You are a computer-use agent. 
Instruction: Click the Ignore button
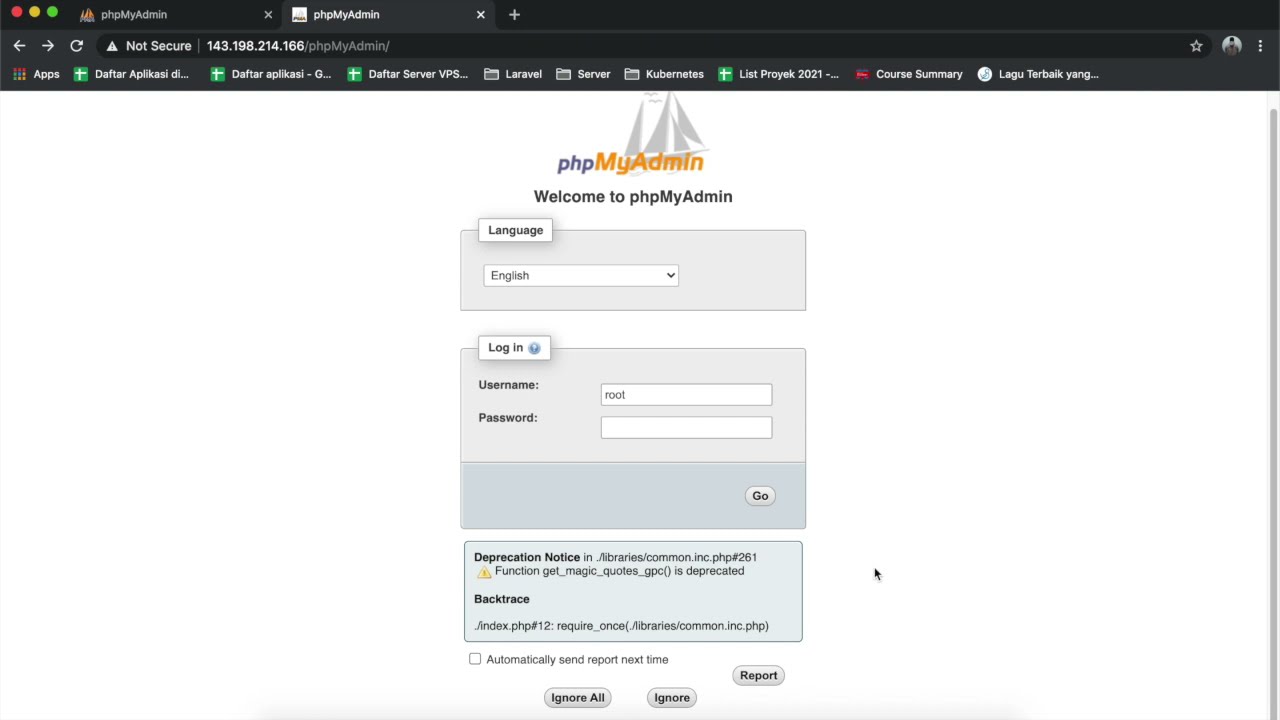[x=671, y=698]
